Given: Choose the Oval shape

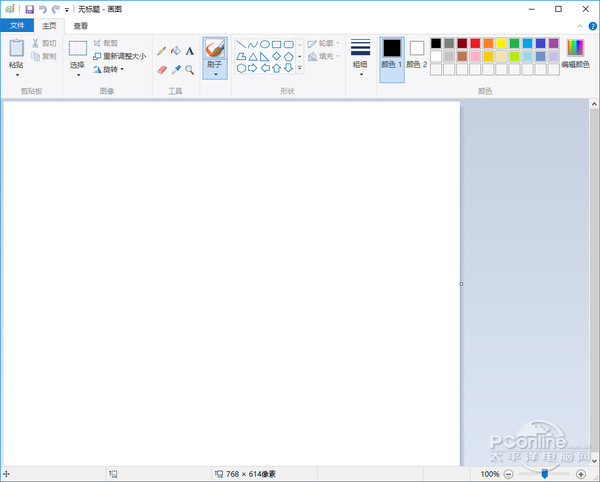Looking at the screenshot, I should click(x=265, y=44).
